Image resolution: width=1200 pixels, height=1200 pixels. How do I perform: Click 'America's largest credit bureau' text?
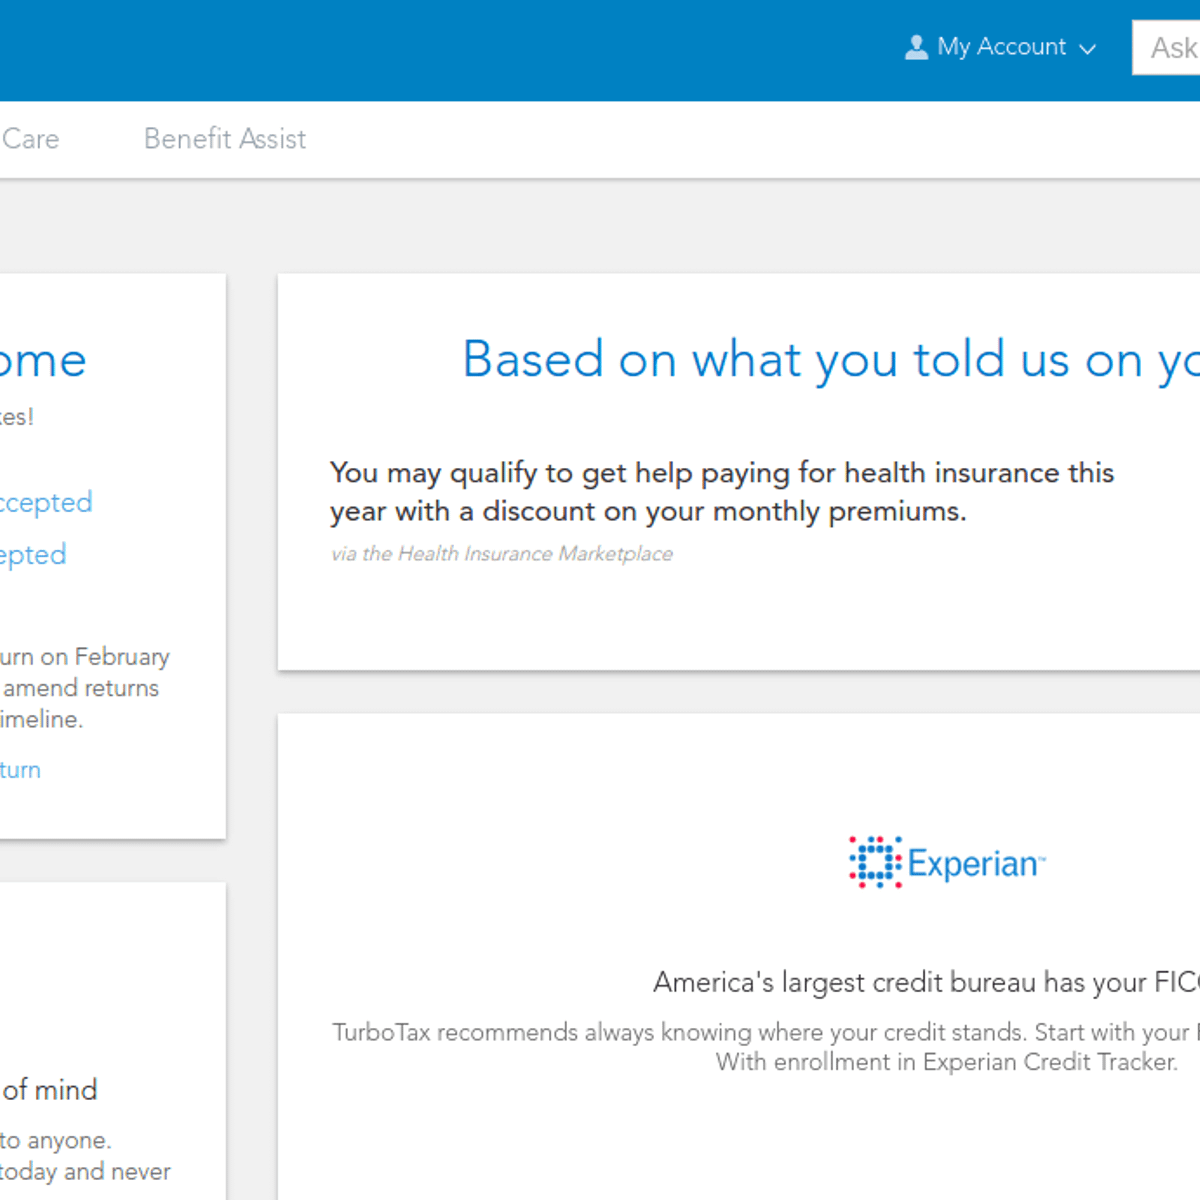[x=926, y=983]
